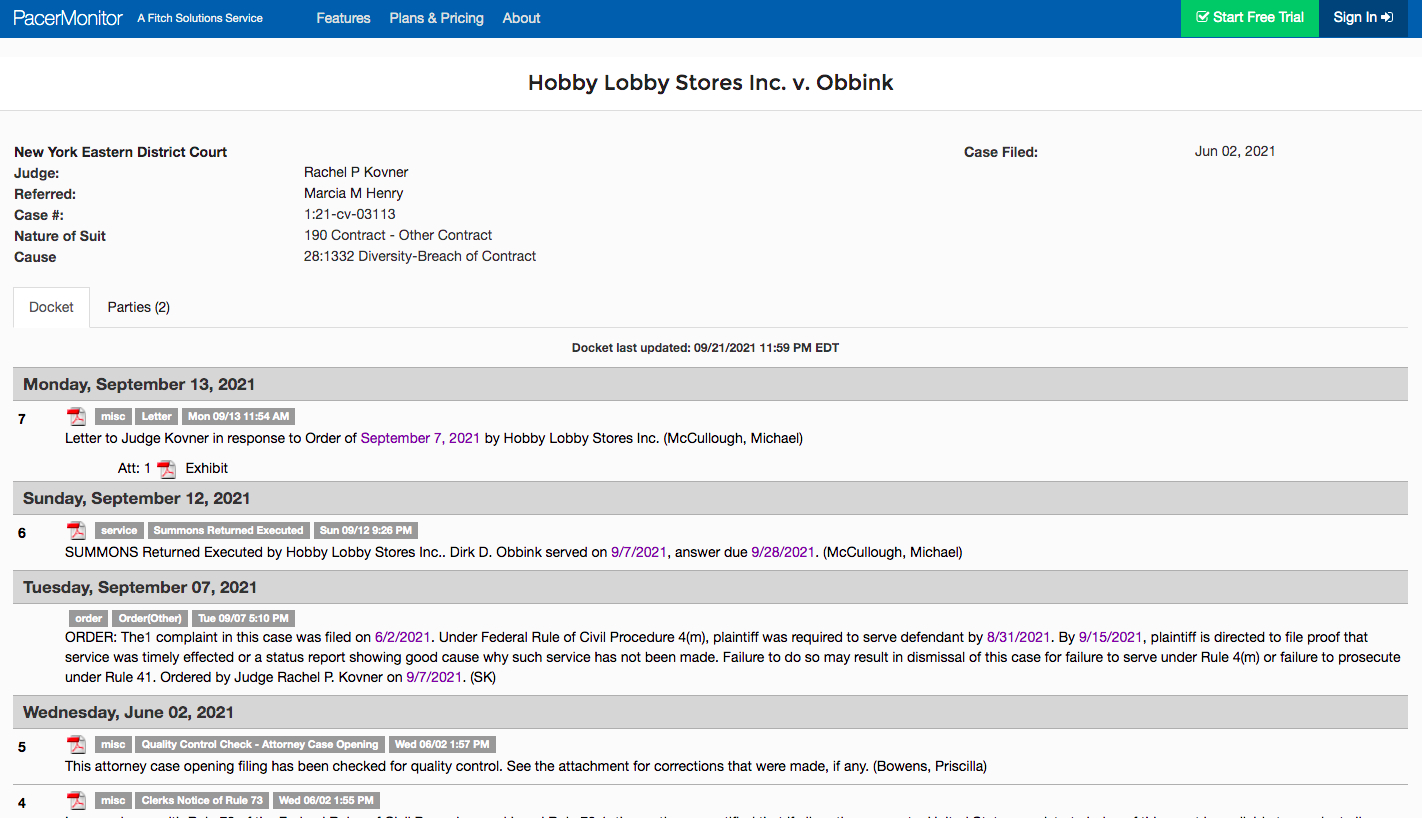Screen dimensions: 1422x818
Task: Open the Exhibit attachment PDF icon
Action: coord(167,469)
